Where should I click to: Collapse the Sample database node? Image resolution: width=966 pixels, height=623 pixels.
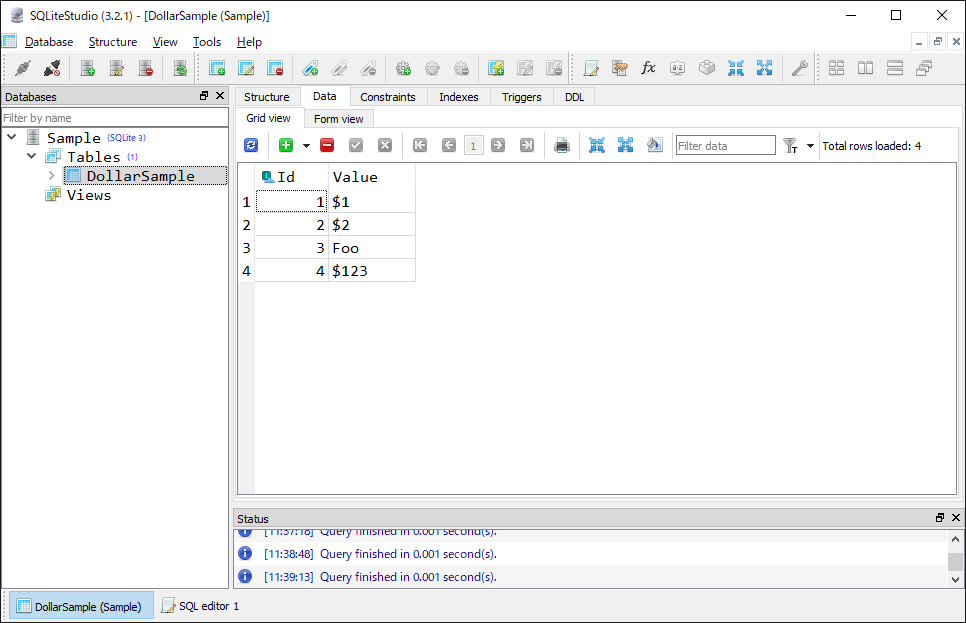click(x=12, y=137)
